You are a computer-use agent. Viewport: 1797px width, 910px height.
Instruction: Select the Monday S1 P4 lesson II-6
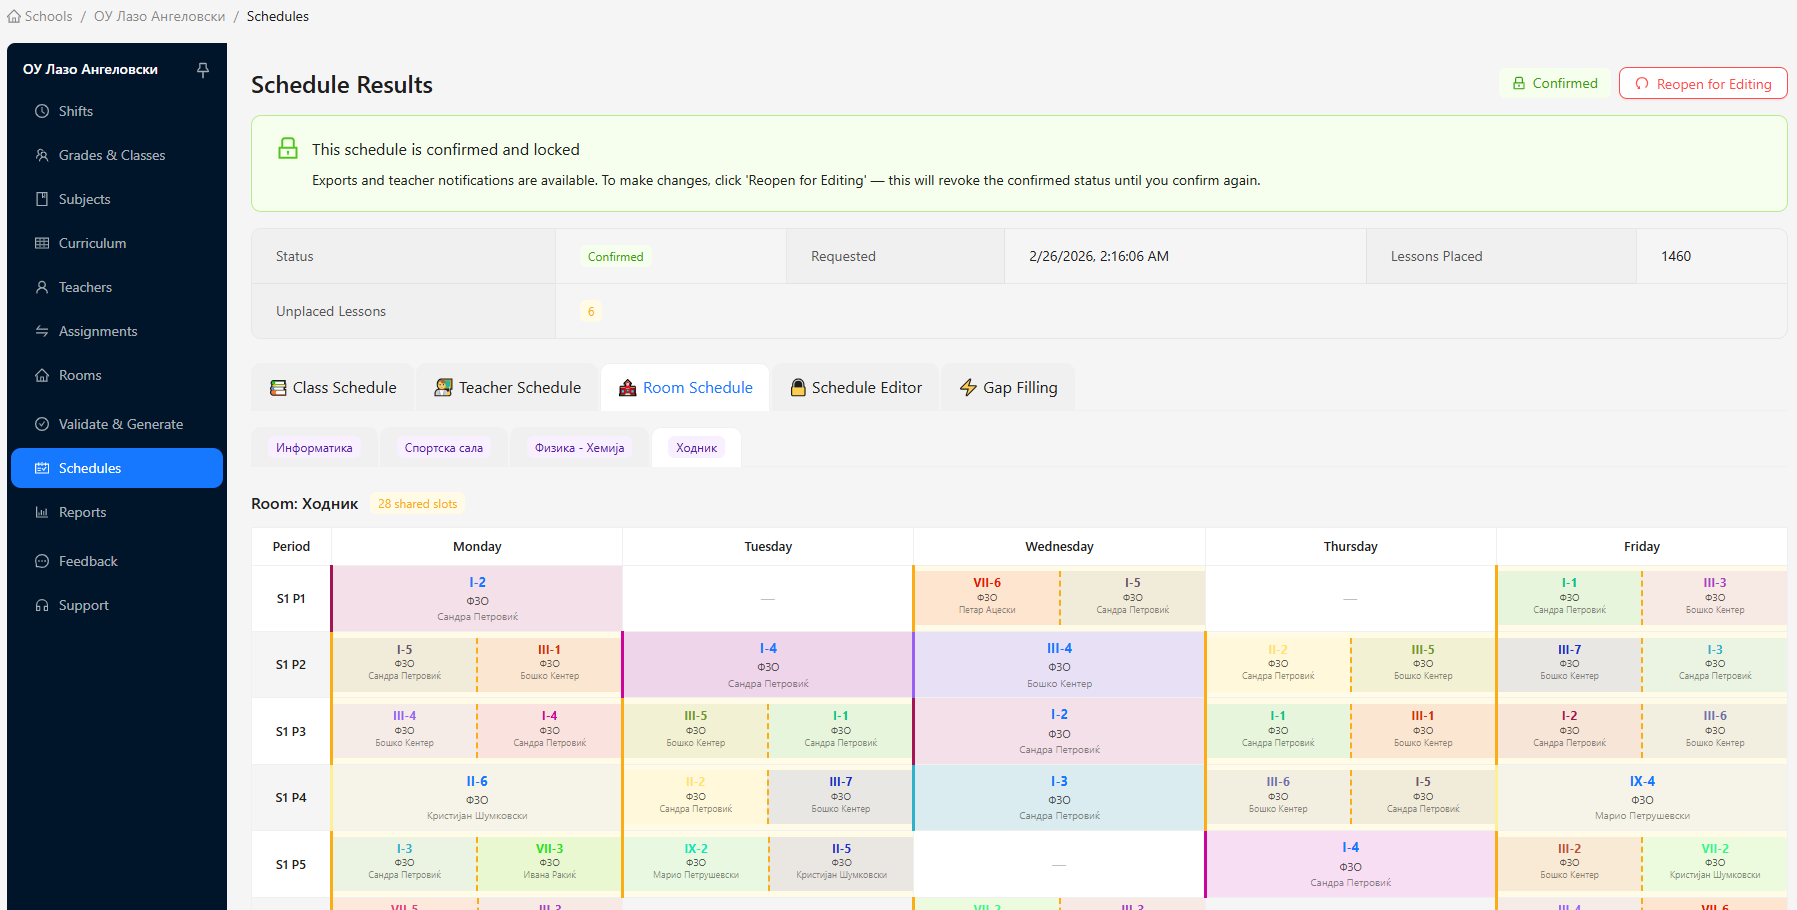(477, 798)
